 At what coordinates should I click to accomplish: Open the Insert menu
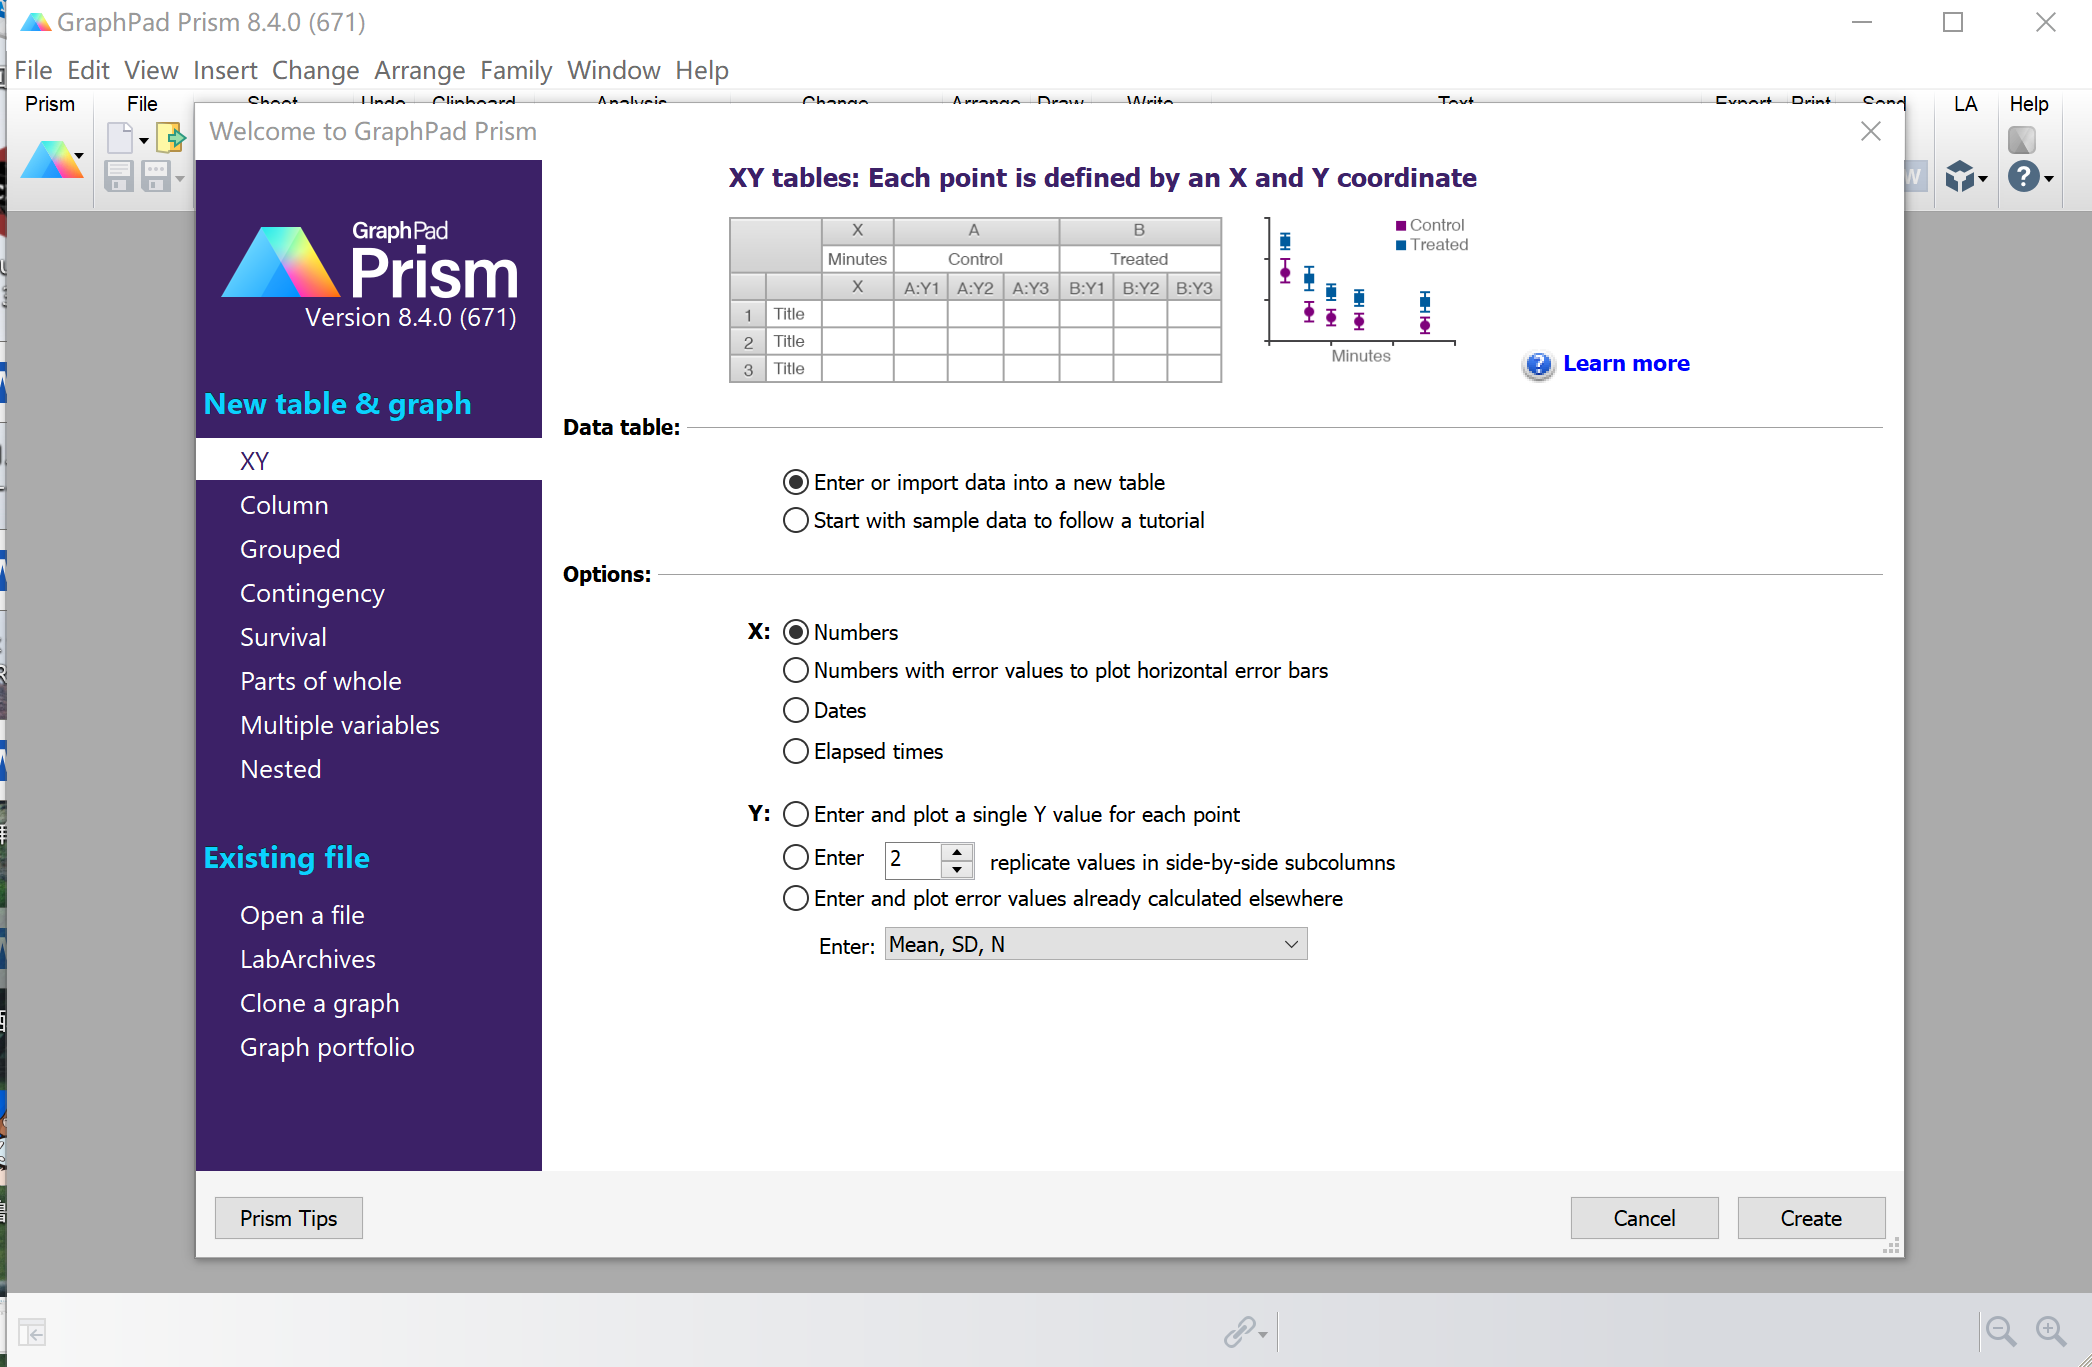coord(225,71)
